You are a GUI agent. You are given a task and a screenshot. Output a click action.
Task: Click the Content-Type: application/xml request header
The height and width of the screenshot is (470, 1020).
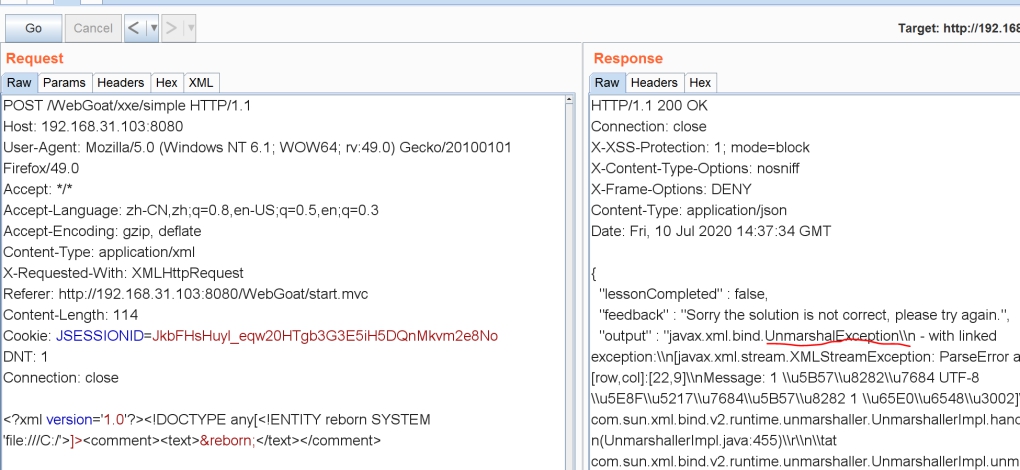pyautogui.click(x=99, y=252)
